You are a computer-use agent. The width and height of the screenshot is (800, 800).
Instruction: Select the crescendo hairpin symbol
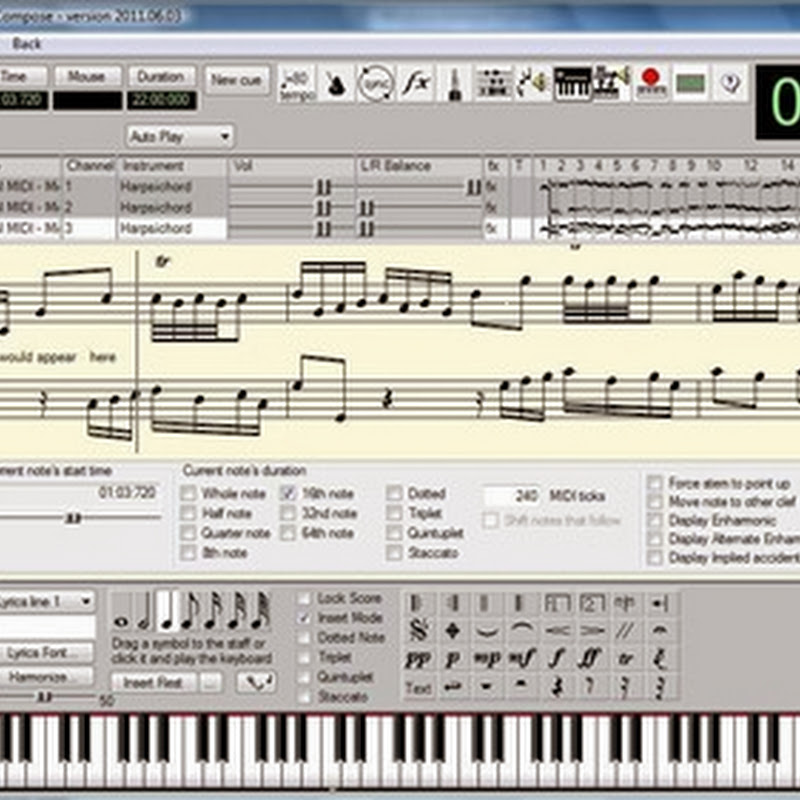[557, 631]
